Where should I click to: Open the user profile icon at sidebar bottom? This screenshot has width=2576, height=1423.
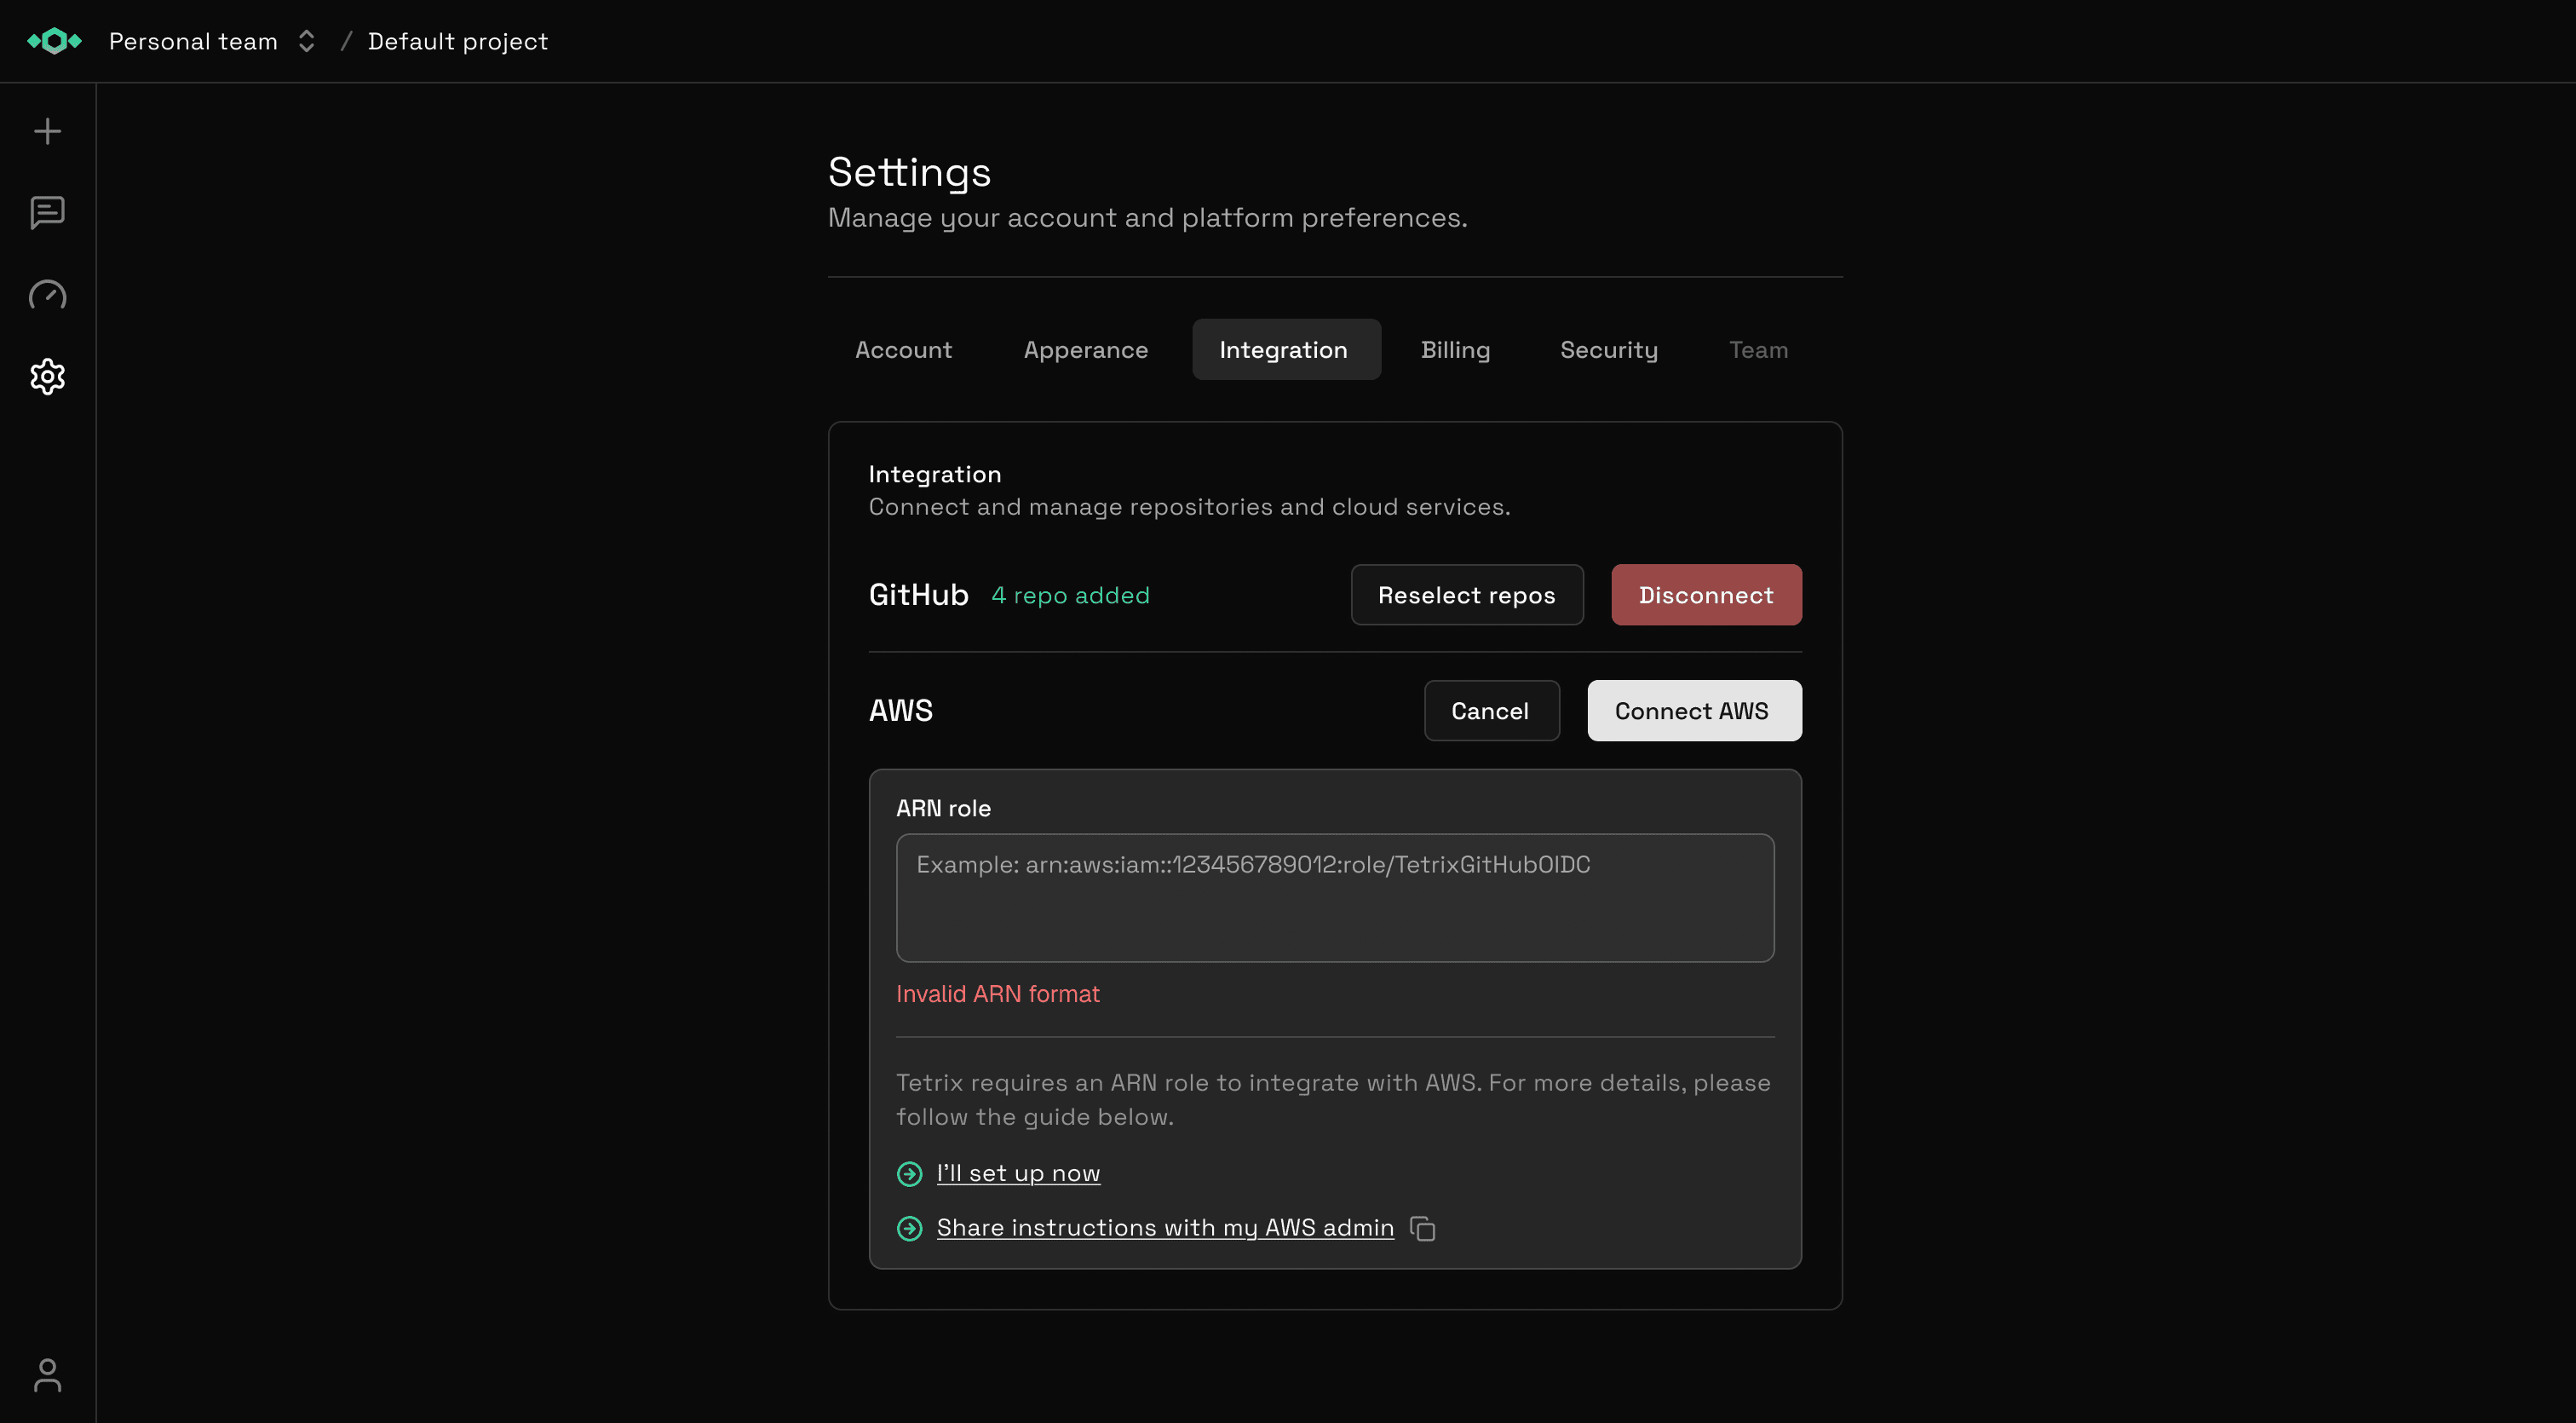pos(47,1376)
